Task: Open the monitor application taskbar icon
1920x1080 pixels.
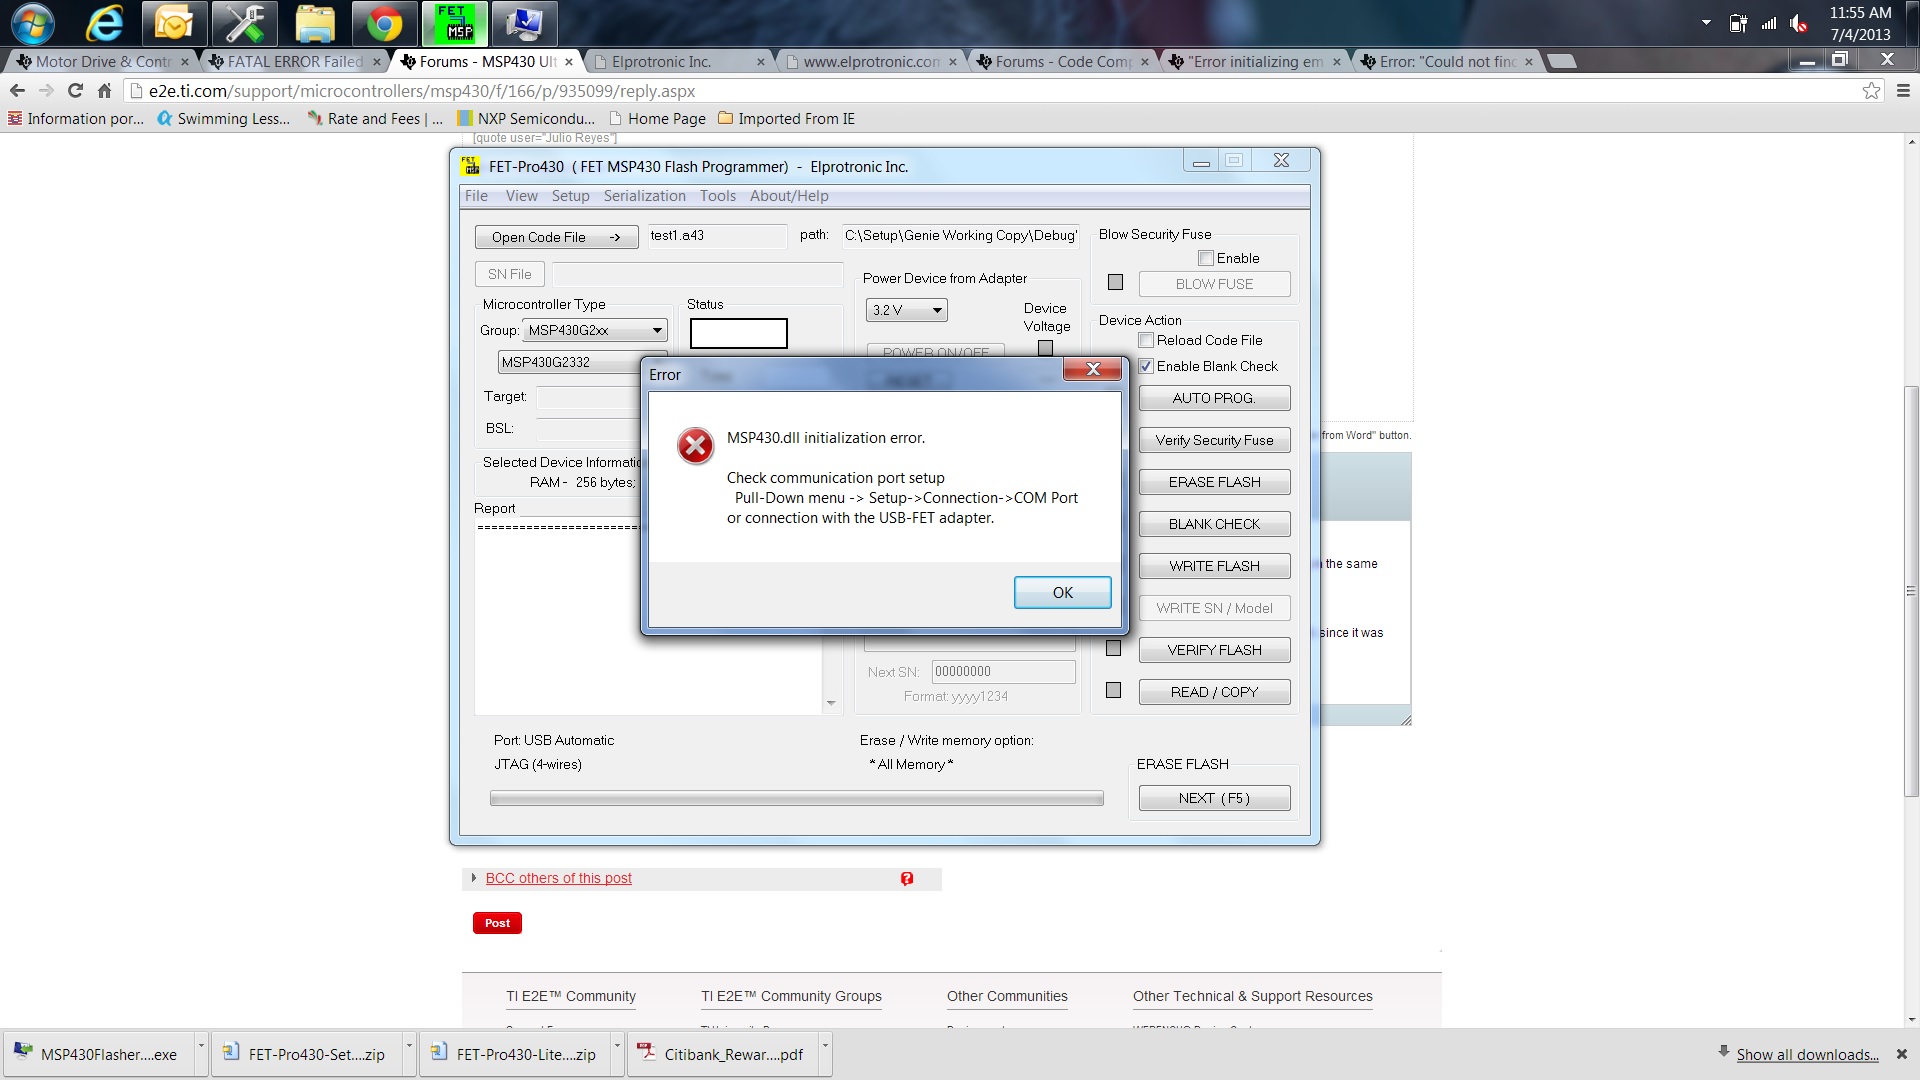Action: [525, 23]
